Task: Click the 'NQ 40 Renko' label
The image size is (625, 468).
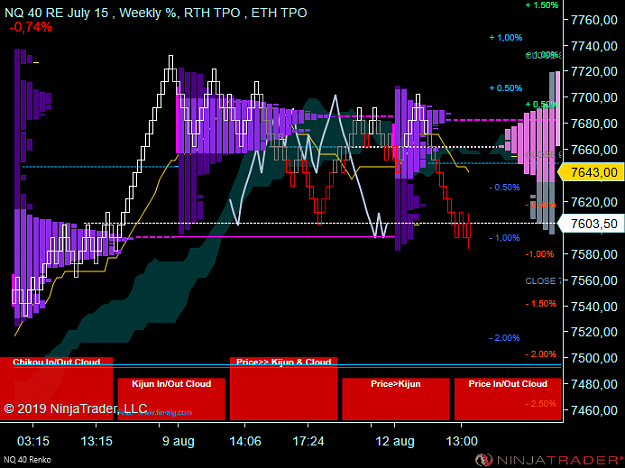Action: click(27, 460)
